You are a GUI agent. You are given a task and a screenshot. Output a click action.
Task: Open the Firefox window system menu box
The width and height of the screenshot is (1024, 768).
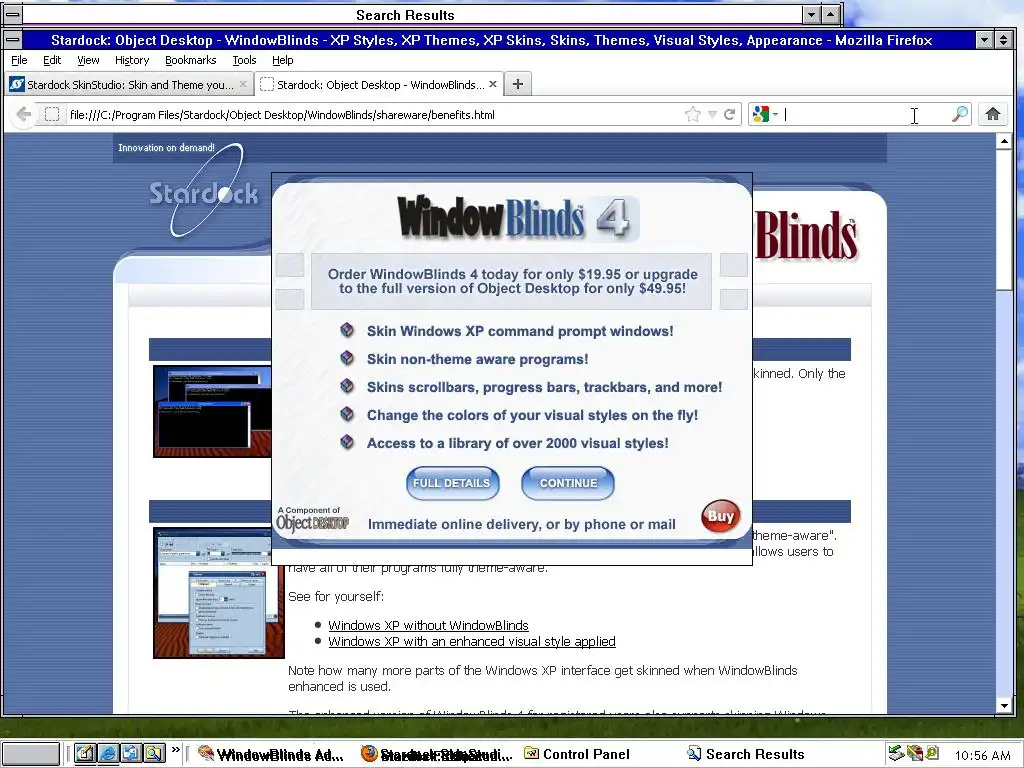coord(13,40)
